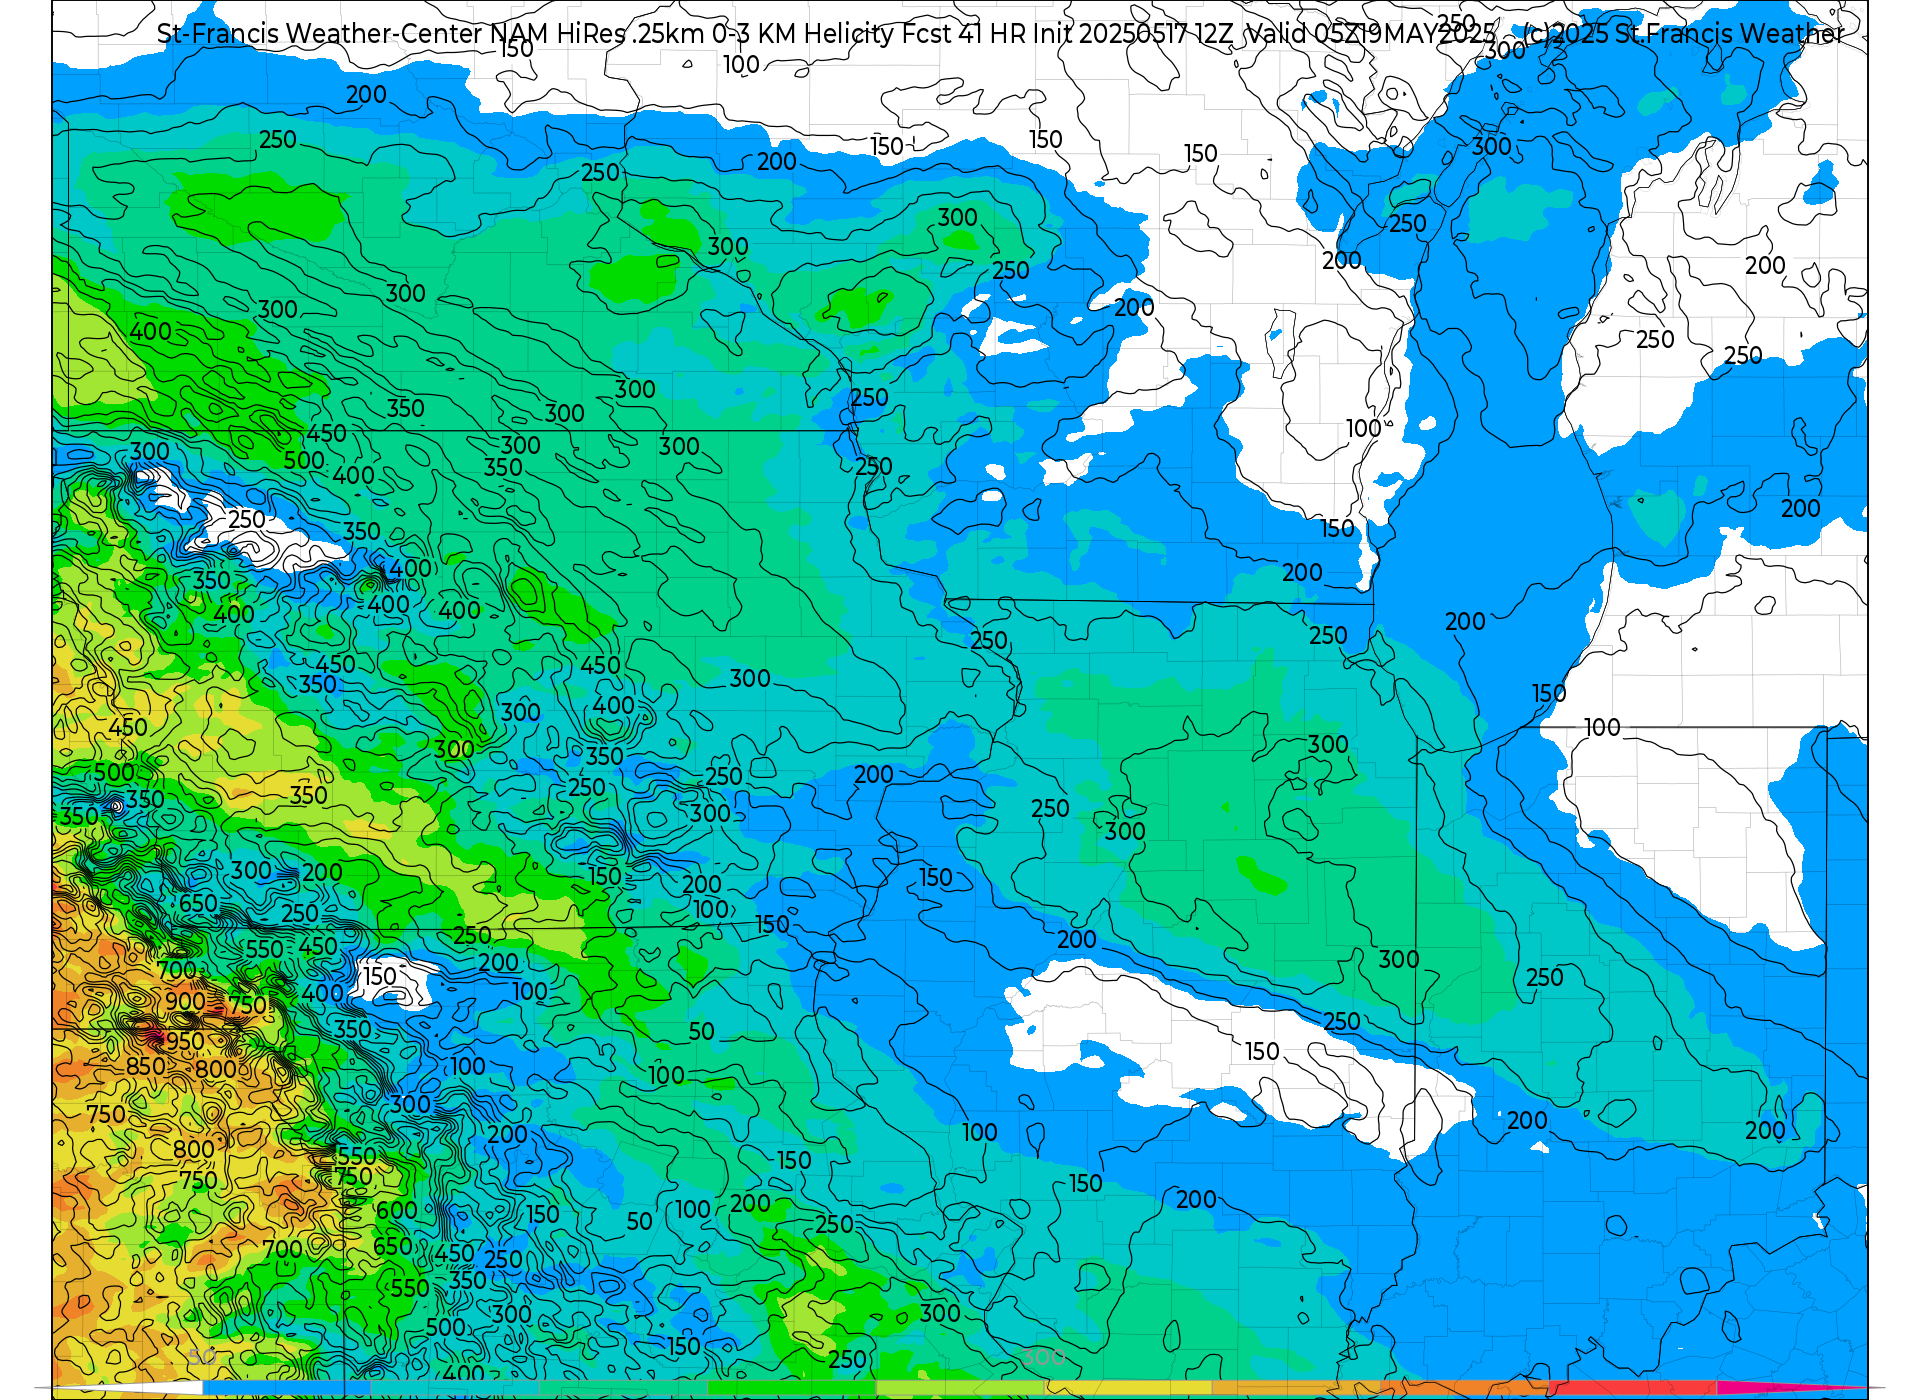
Task: Click the "St-Francis Weather-Center" title text
Action: point(320,34)
